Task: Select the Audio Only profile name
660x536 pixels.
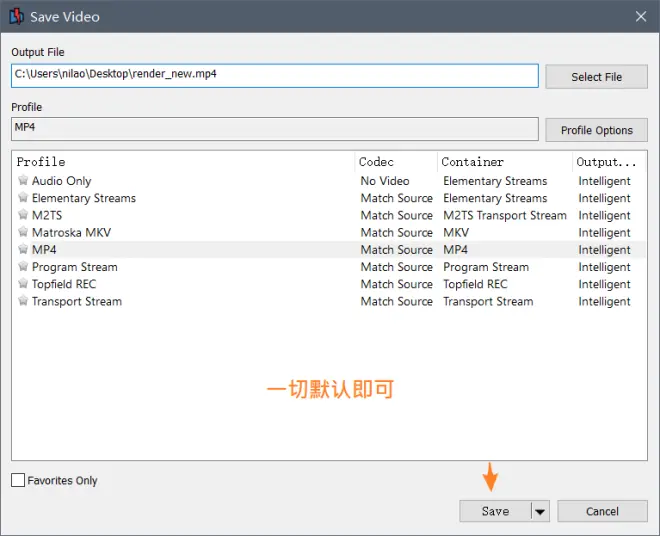Action: pyautogui.click(x=61, y=181)
